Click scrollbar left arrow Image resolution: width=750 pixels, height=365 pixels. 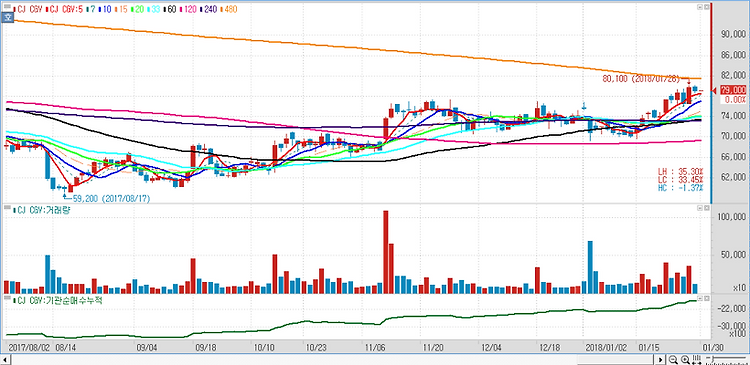pos(5,360)
